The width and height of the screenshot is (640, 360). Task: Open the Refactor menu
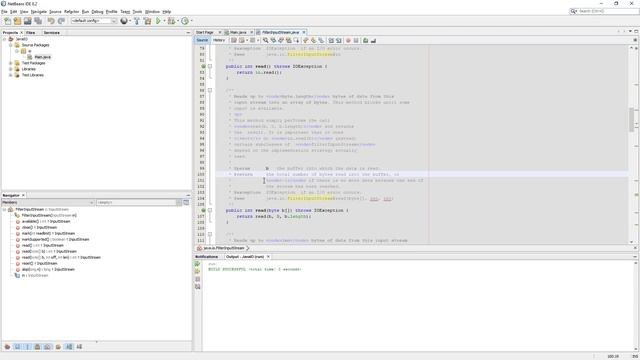(71, 12)
